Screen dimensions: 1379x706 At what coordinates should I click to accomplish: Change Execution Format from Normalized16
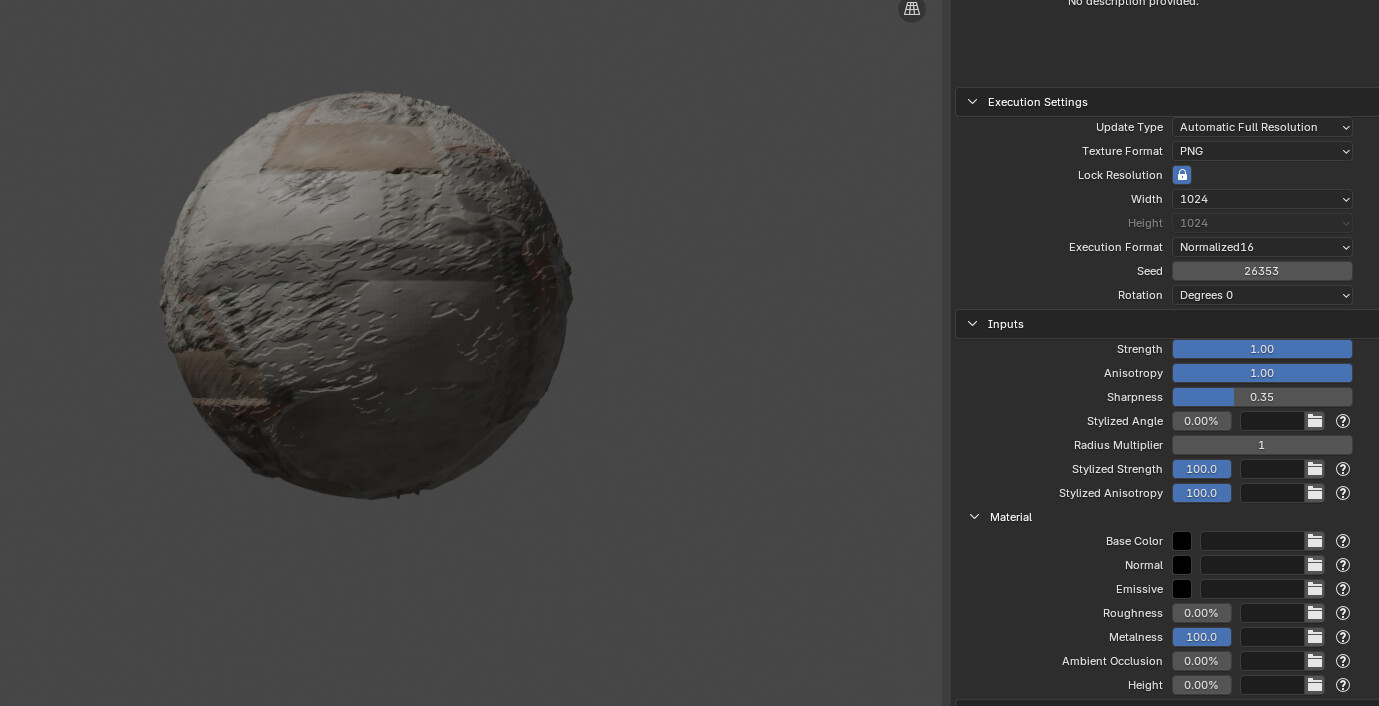pyautogui.click(x=1262, y=247)
